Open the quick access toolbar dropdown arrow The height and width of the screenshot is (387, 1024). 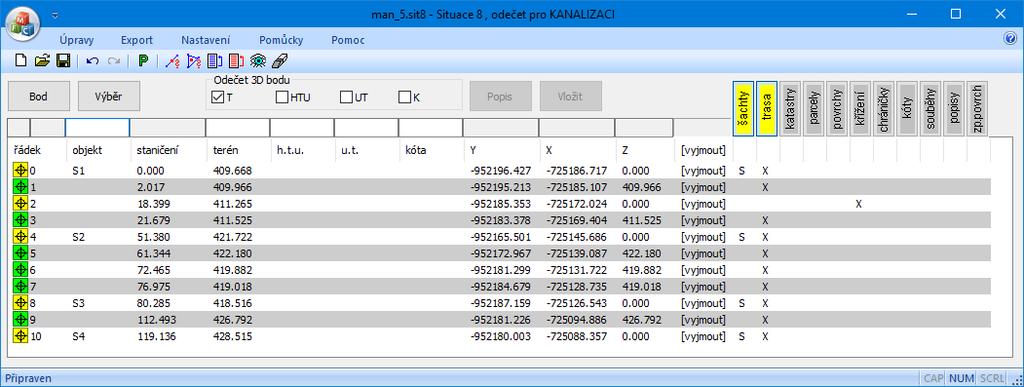tap(56, 14)
